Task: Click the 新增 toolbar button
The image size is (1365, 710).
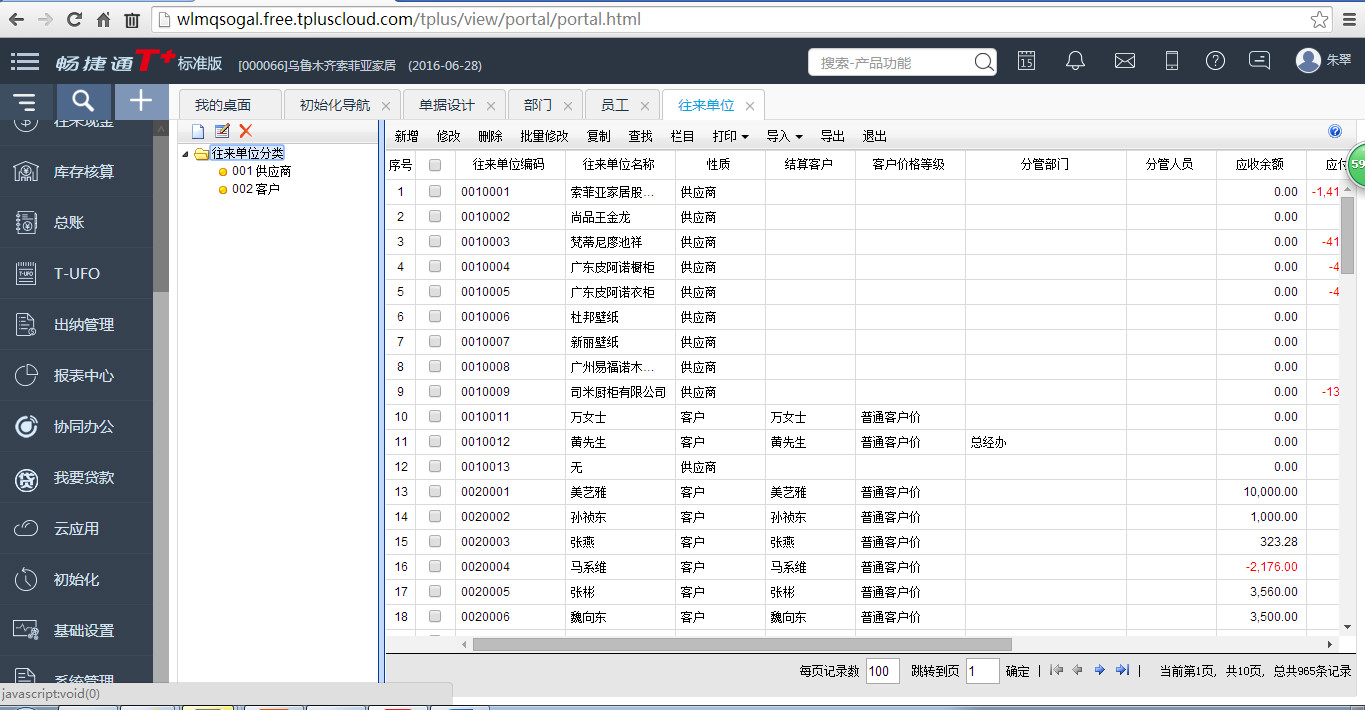Action: coord(406,136)
